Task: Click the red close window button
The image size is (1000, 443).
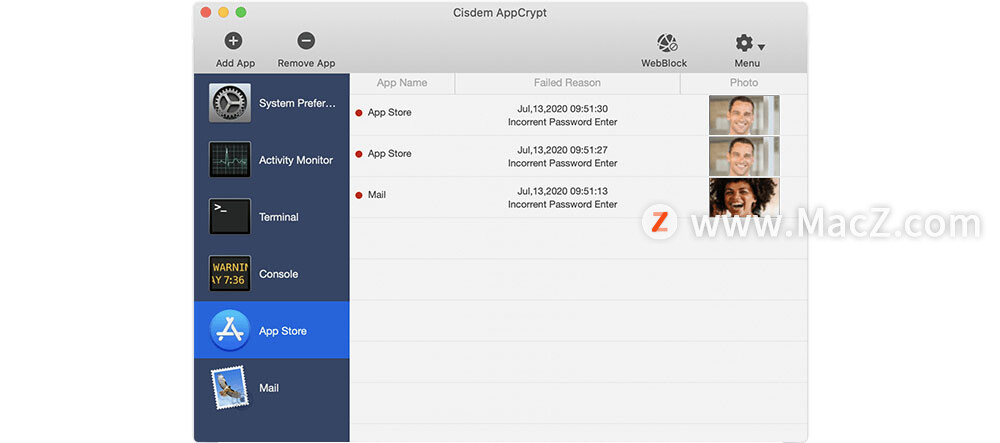Action: pos(205,12)
